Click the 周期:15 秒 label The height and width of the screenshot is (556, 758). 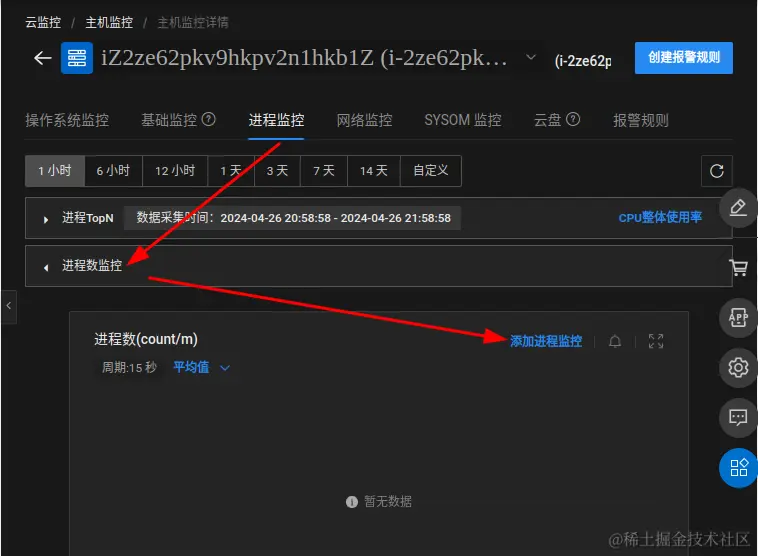point(129,367)
